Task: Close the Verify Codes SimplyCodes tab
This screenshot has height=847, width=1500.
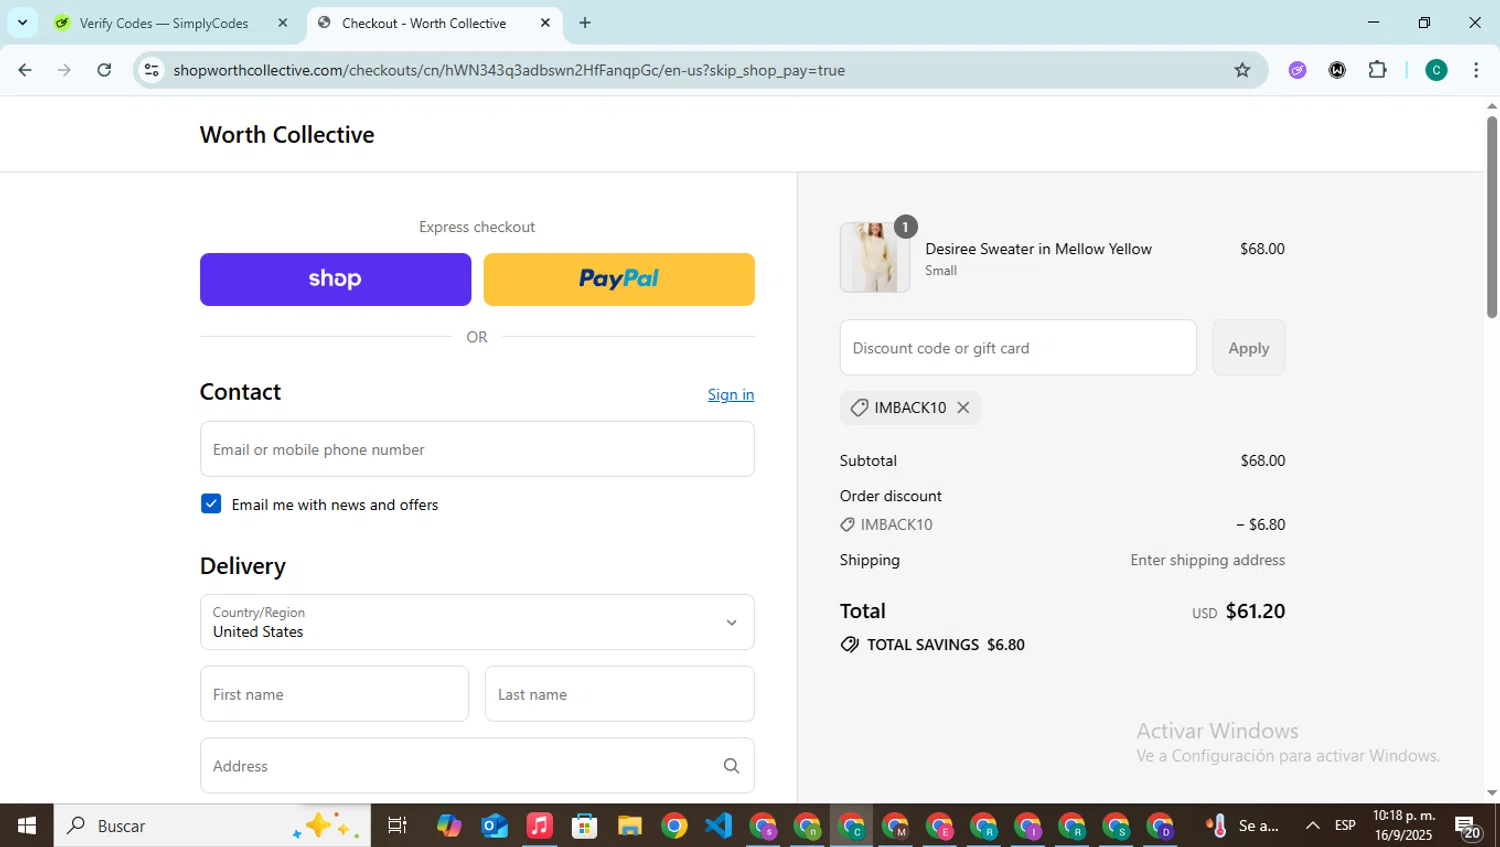Action: (x=282, y=23)
